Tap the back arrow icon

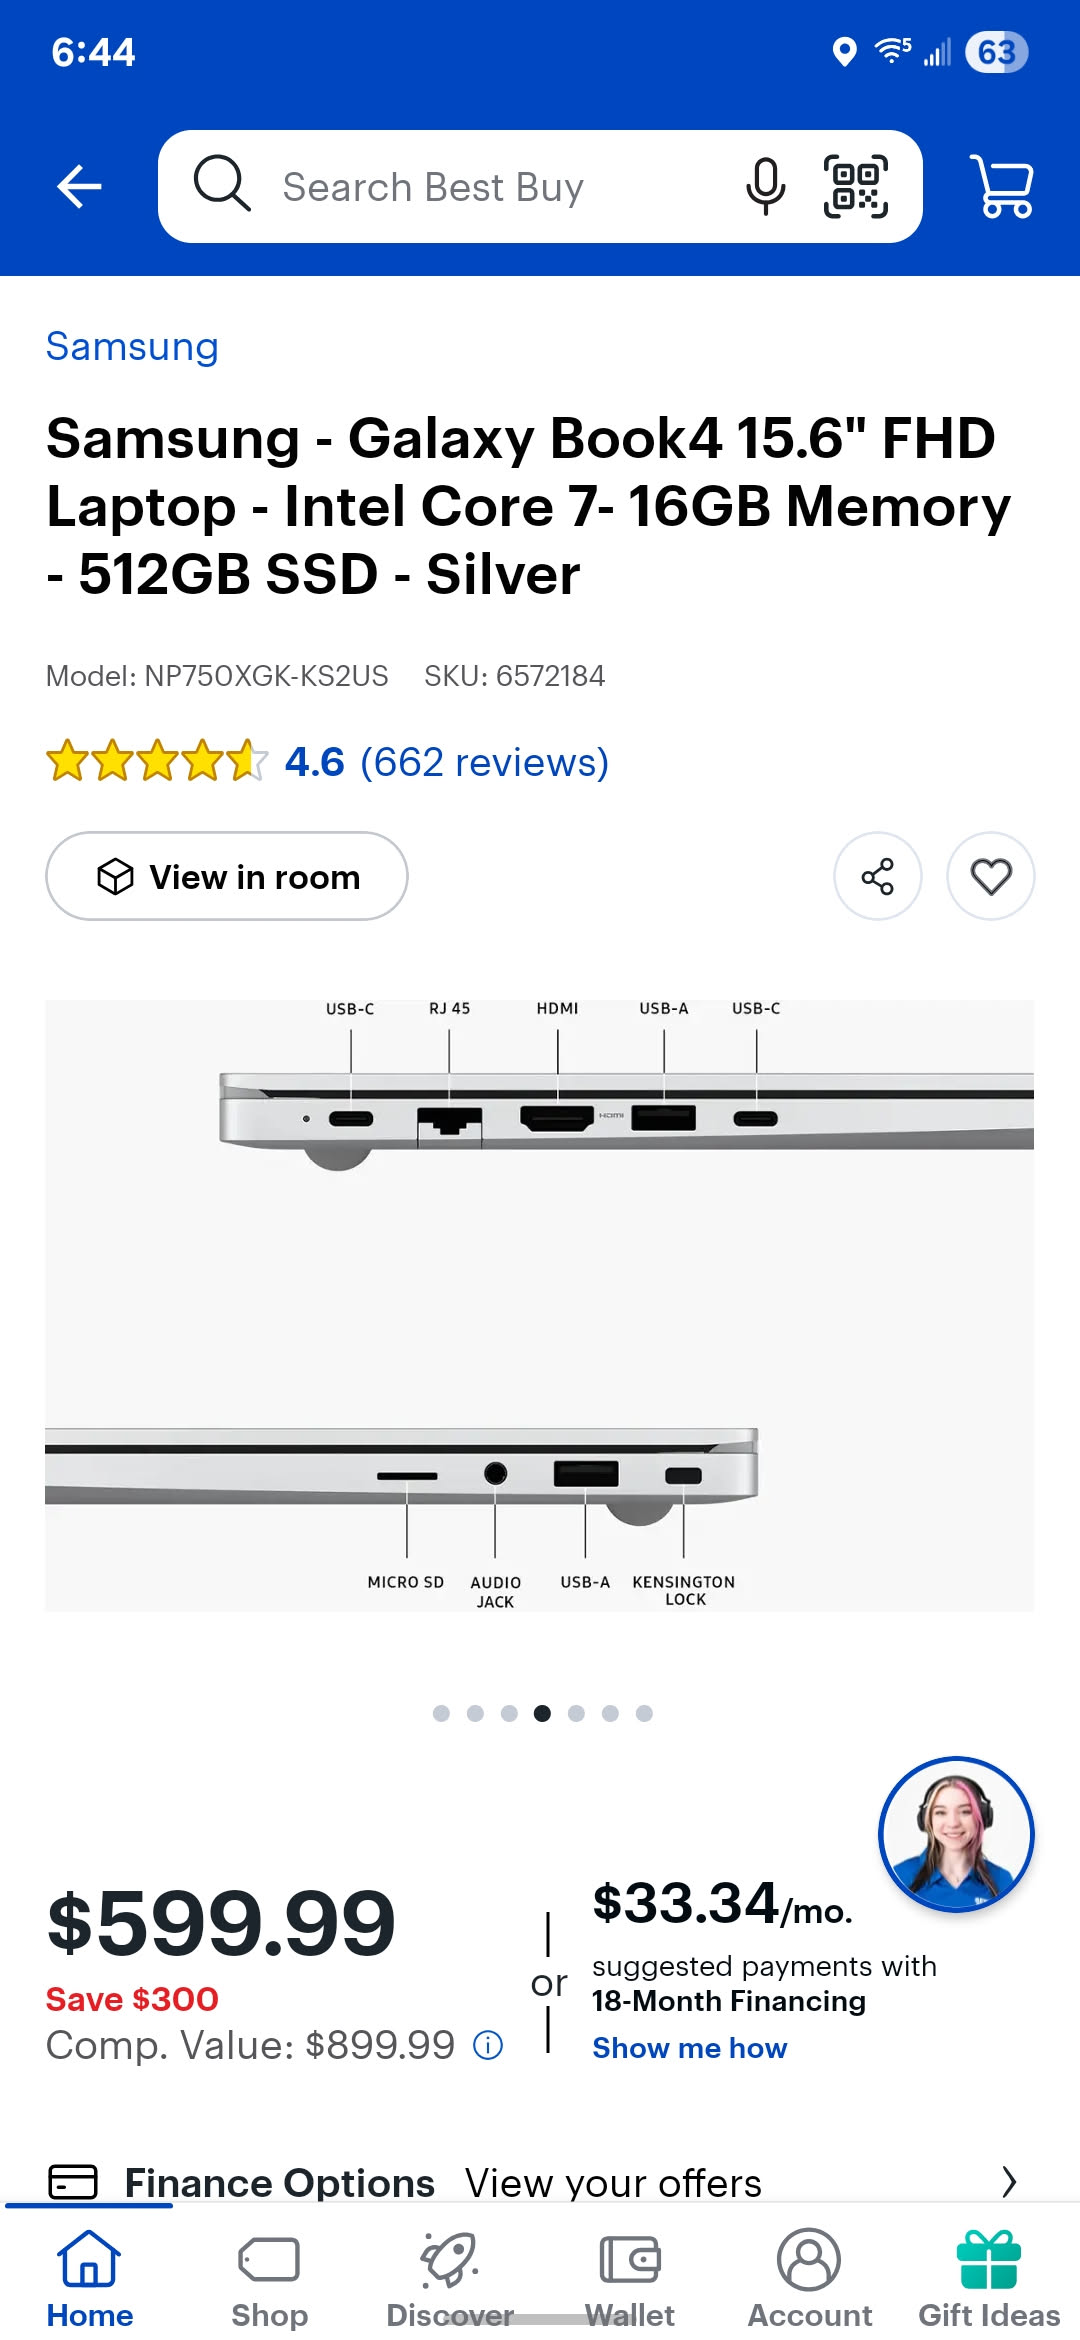[80, 186]
